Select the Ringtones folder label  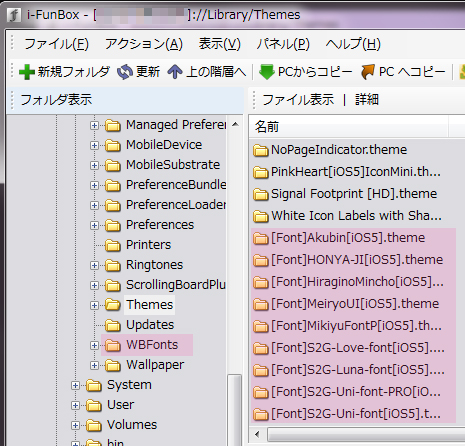[155, 265]
